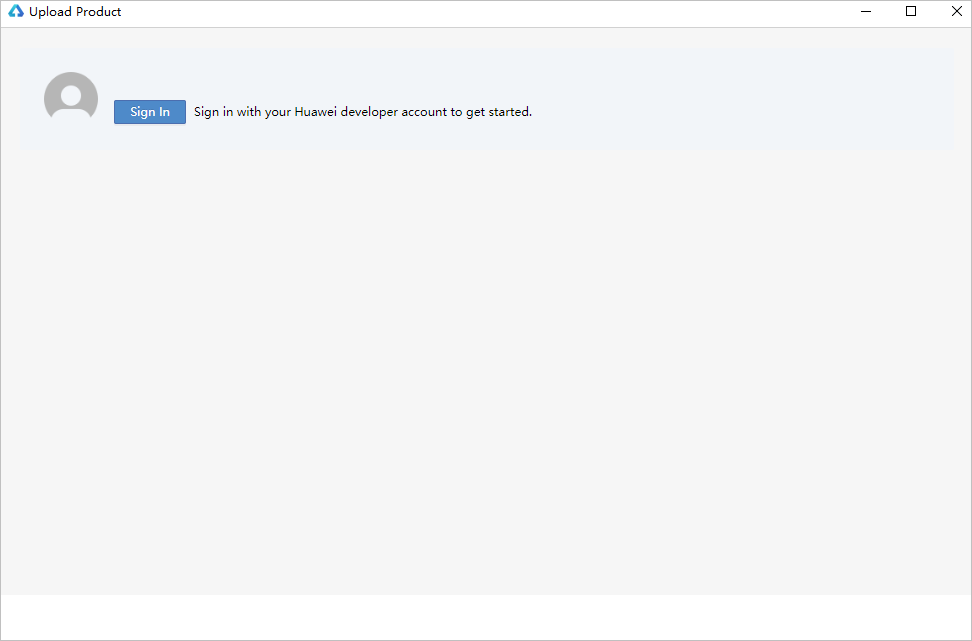Screen dimensions: 972x641
Task: Click "get started" at the prompt's end
Action: tap(497, 112)
